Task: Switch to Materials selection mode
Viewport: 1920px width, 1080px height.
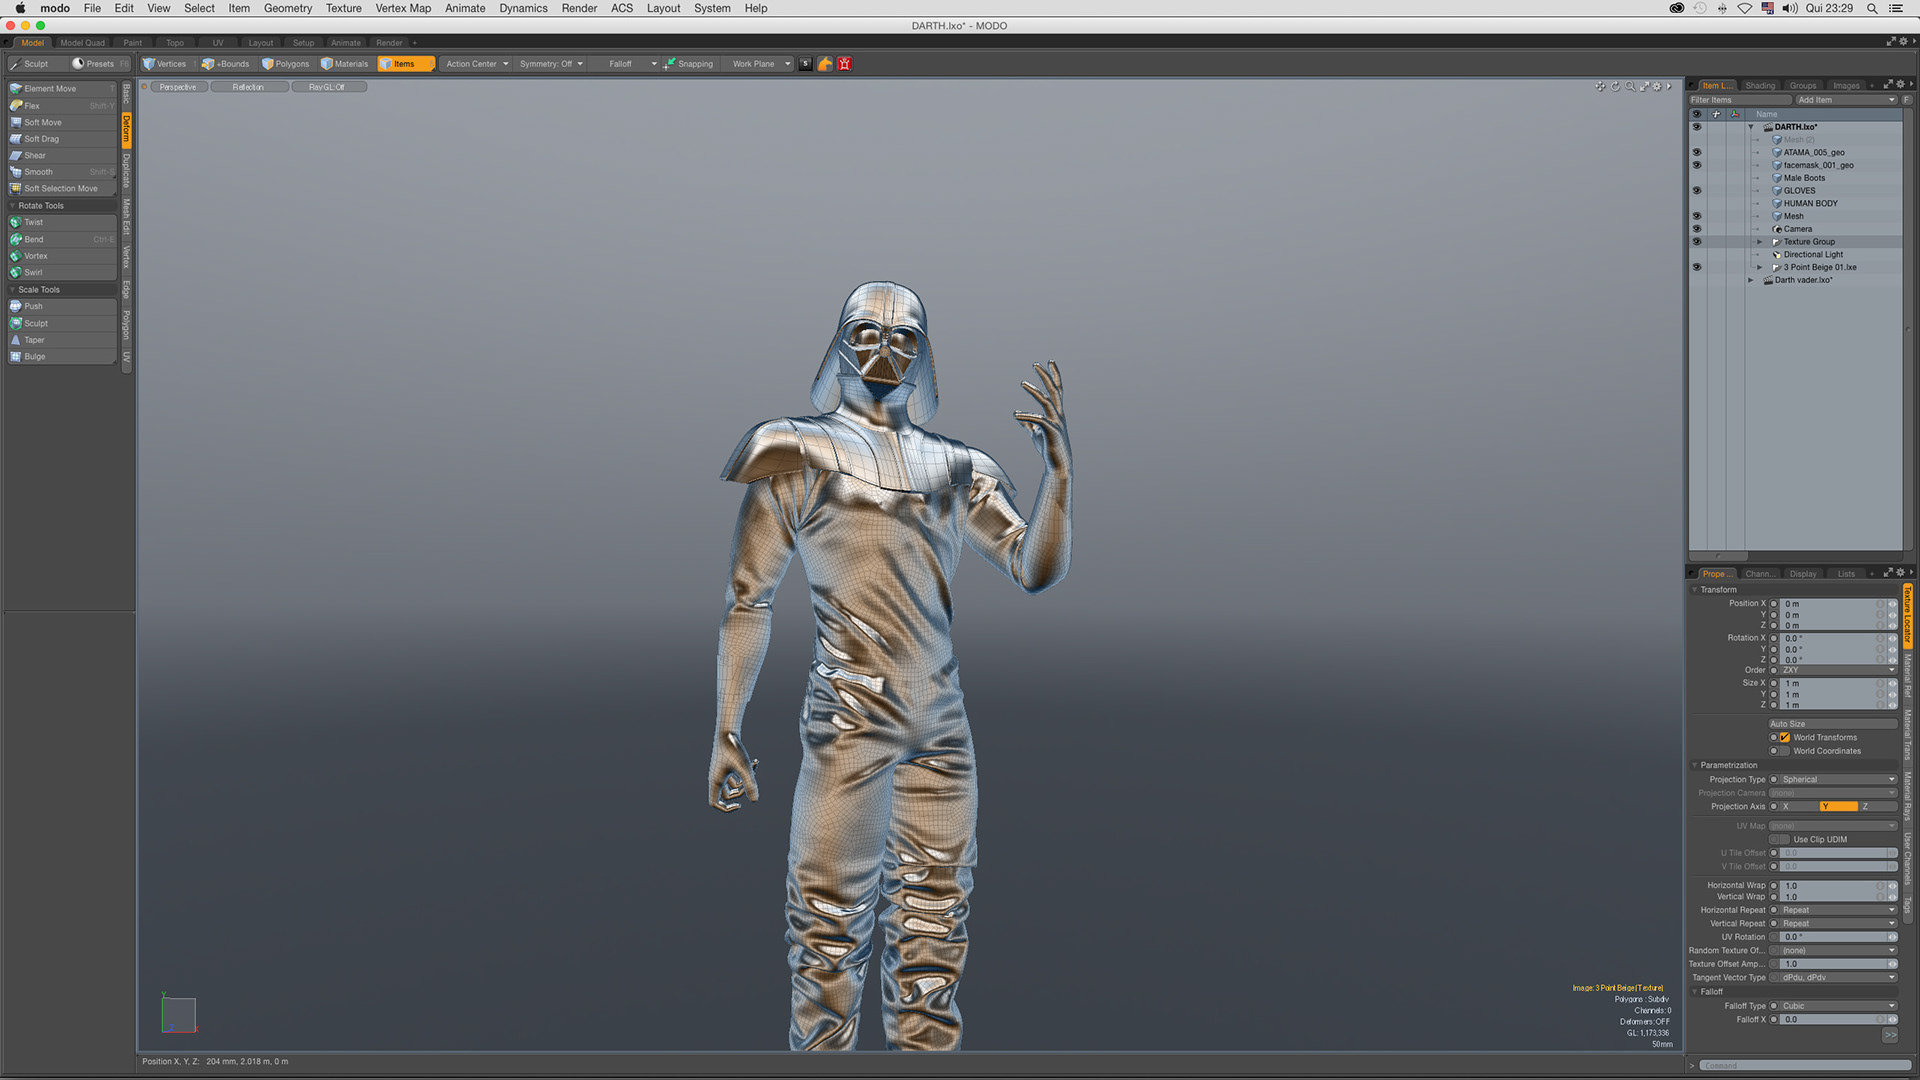Action: coord(345,64)
